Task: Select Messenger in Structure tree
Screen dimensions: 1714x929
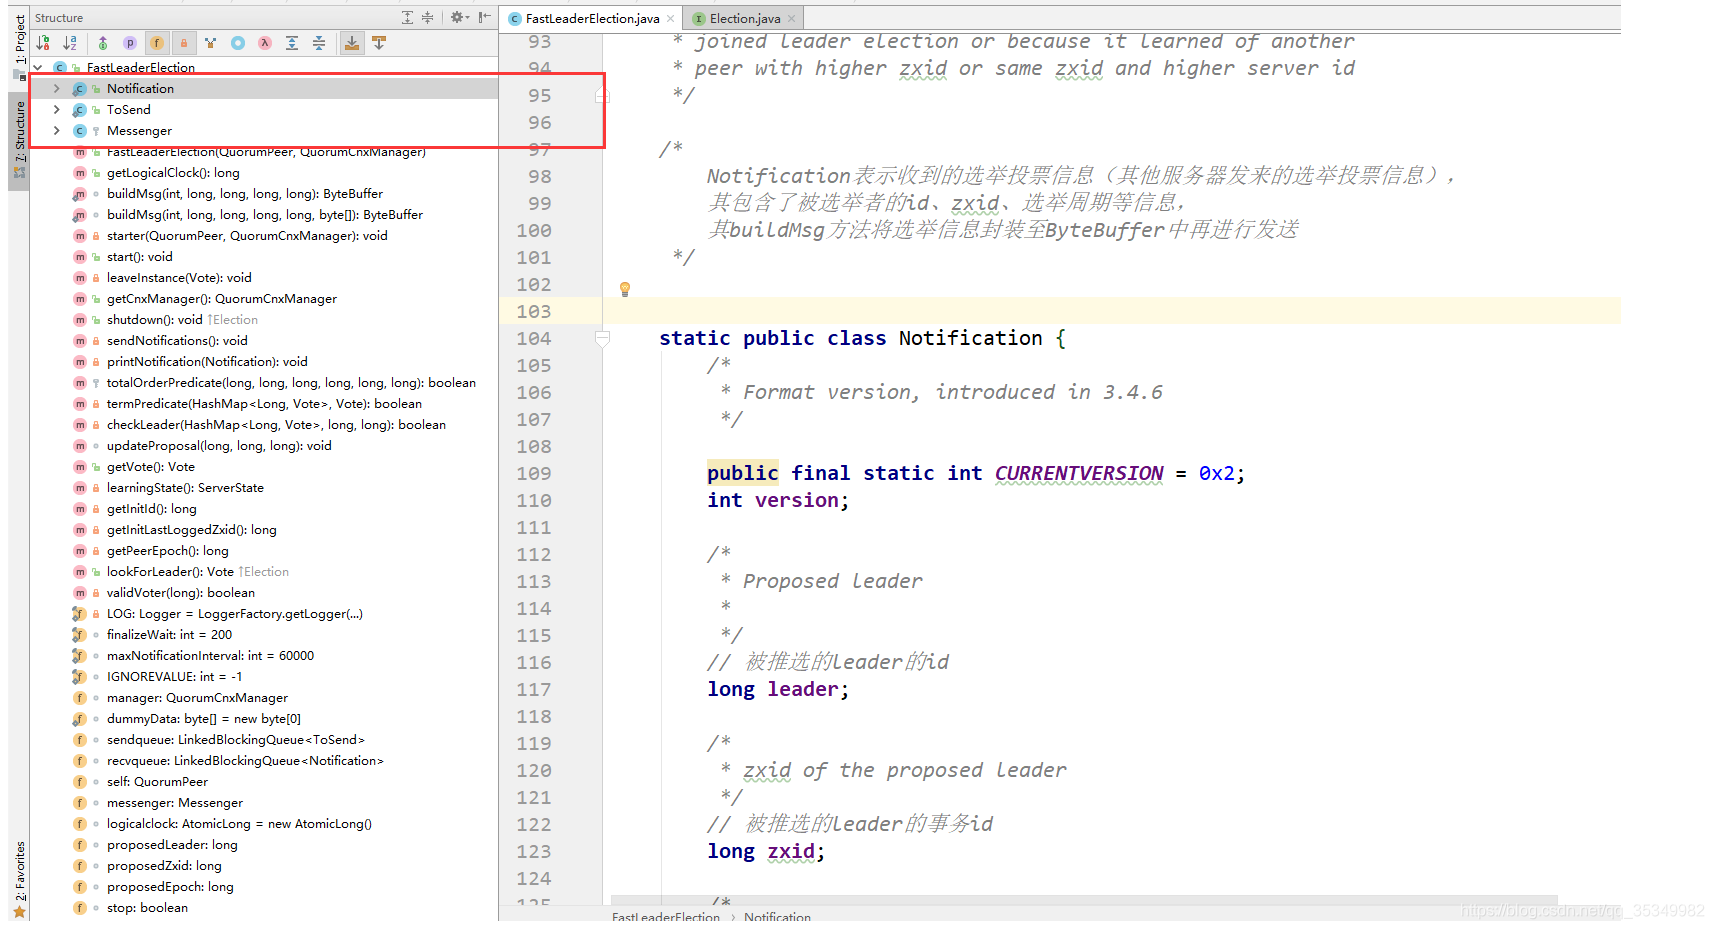Action: point(265,131)
